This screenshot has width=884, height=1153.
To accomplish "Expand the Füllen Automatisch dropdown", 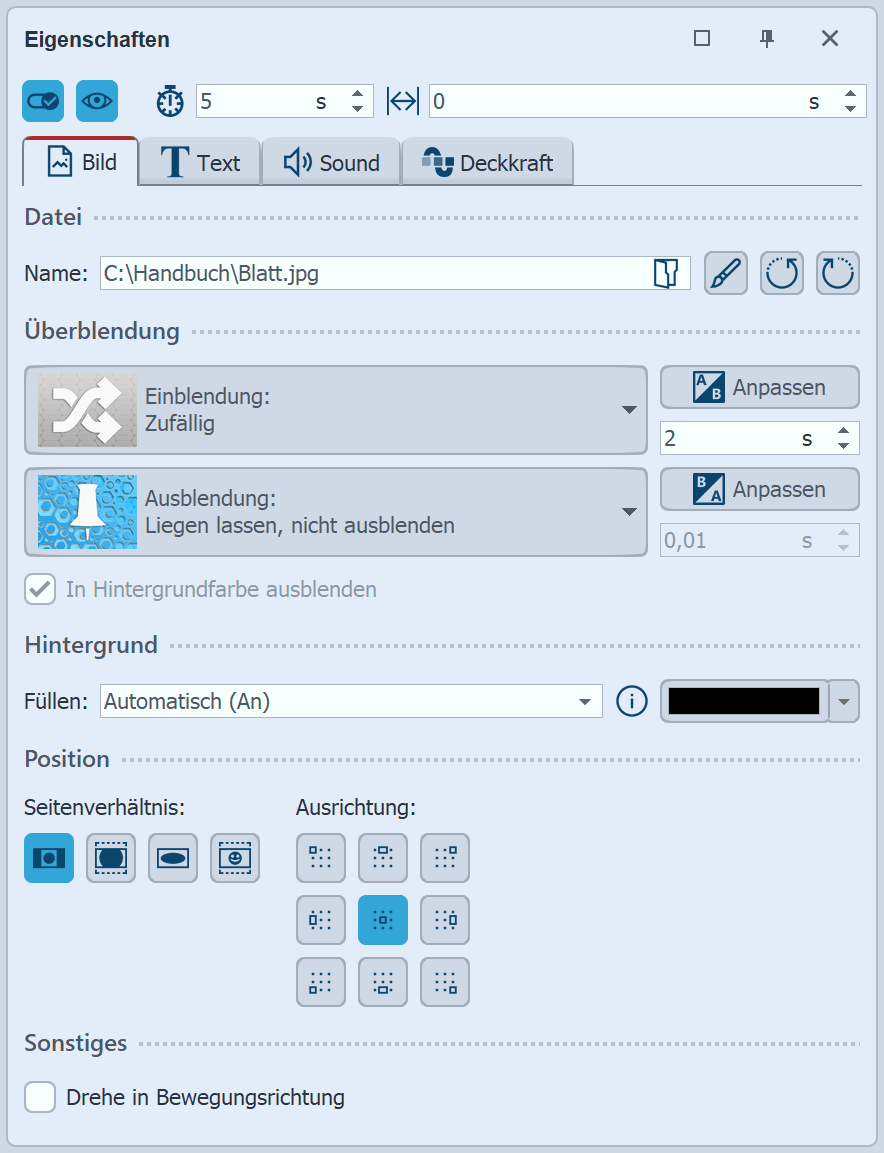I will tap(586, 701).
